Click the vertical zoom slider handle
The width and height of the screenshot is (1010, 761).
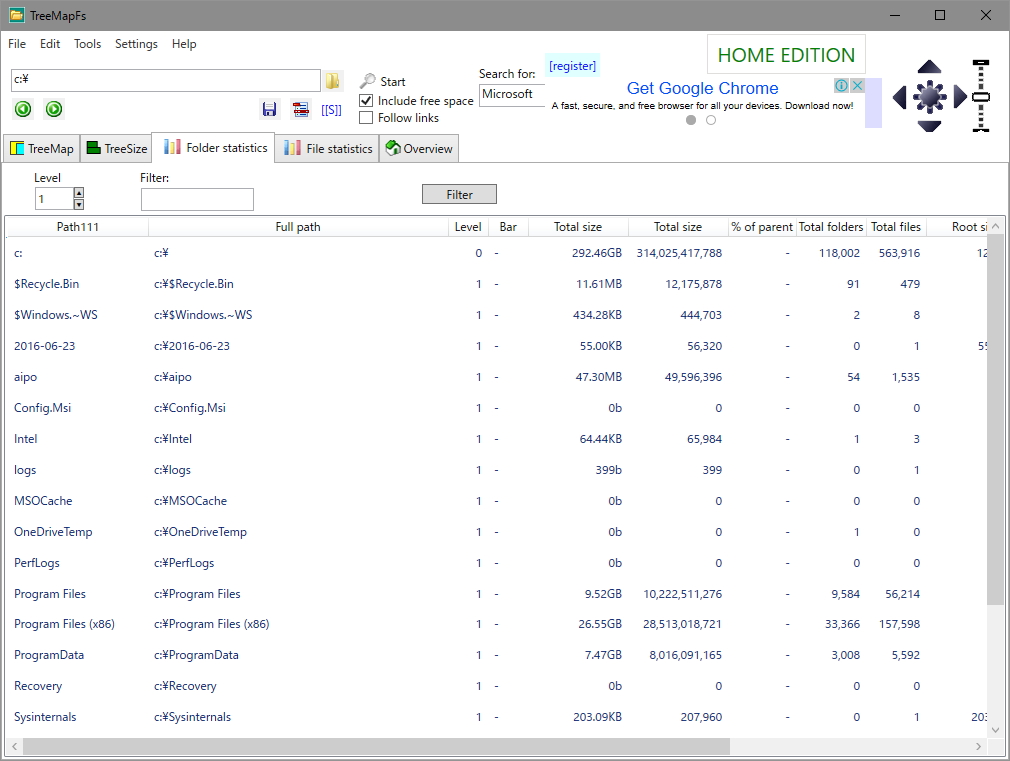tap(980, 97)
